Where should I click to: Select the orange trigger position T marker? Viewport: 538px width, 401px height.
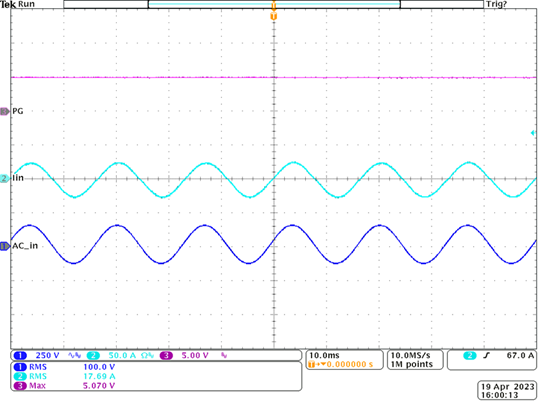coord(273,16)
